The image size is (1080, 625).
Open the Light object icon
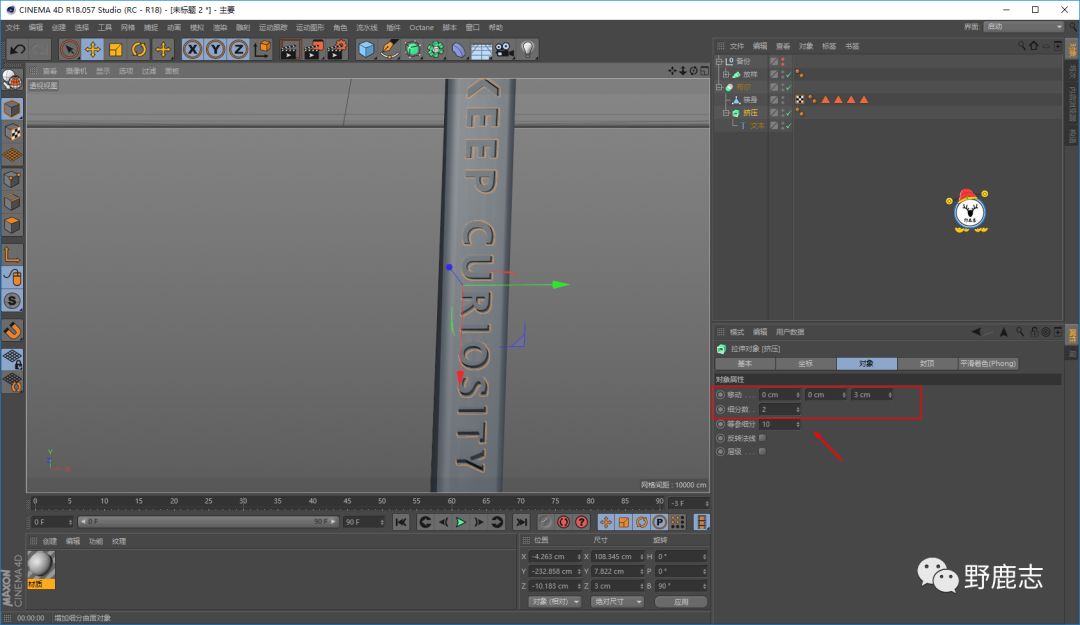click(x=527, y=49)
